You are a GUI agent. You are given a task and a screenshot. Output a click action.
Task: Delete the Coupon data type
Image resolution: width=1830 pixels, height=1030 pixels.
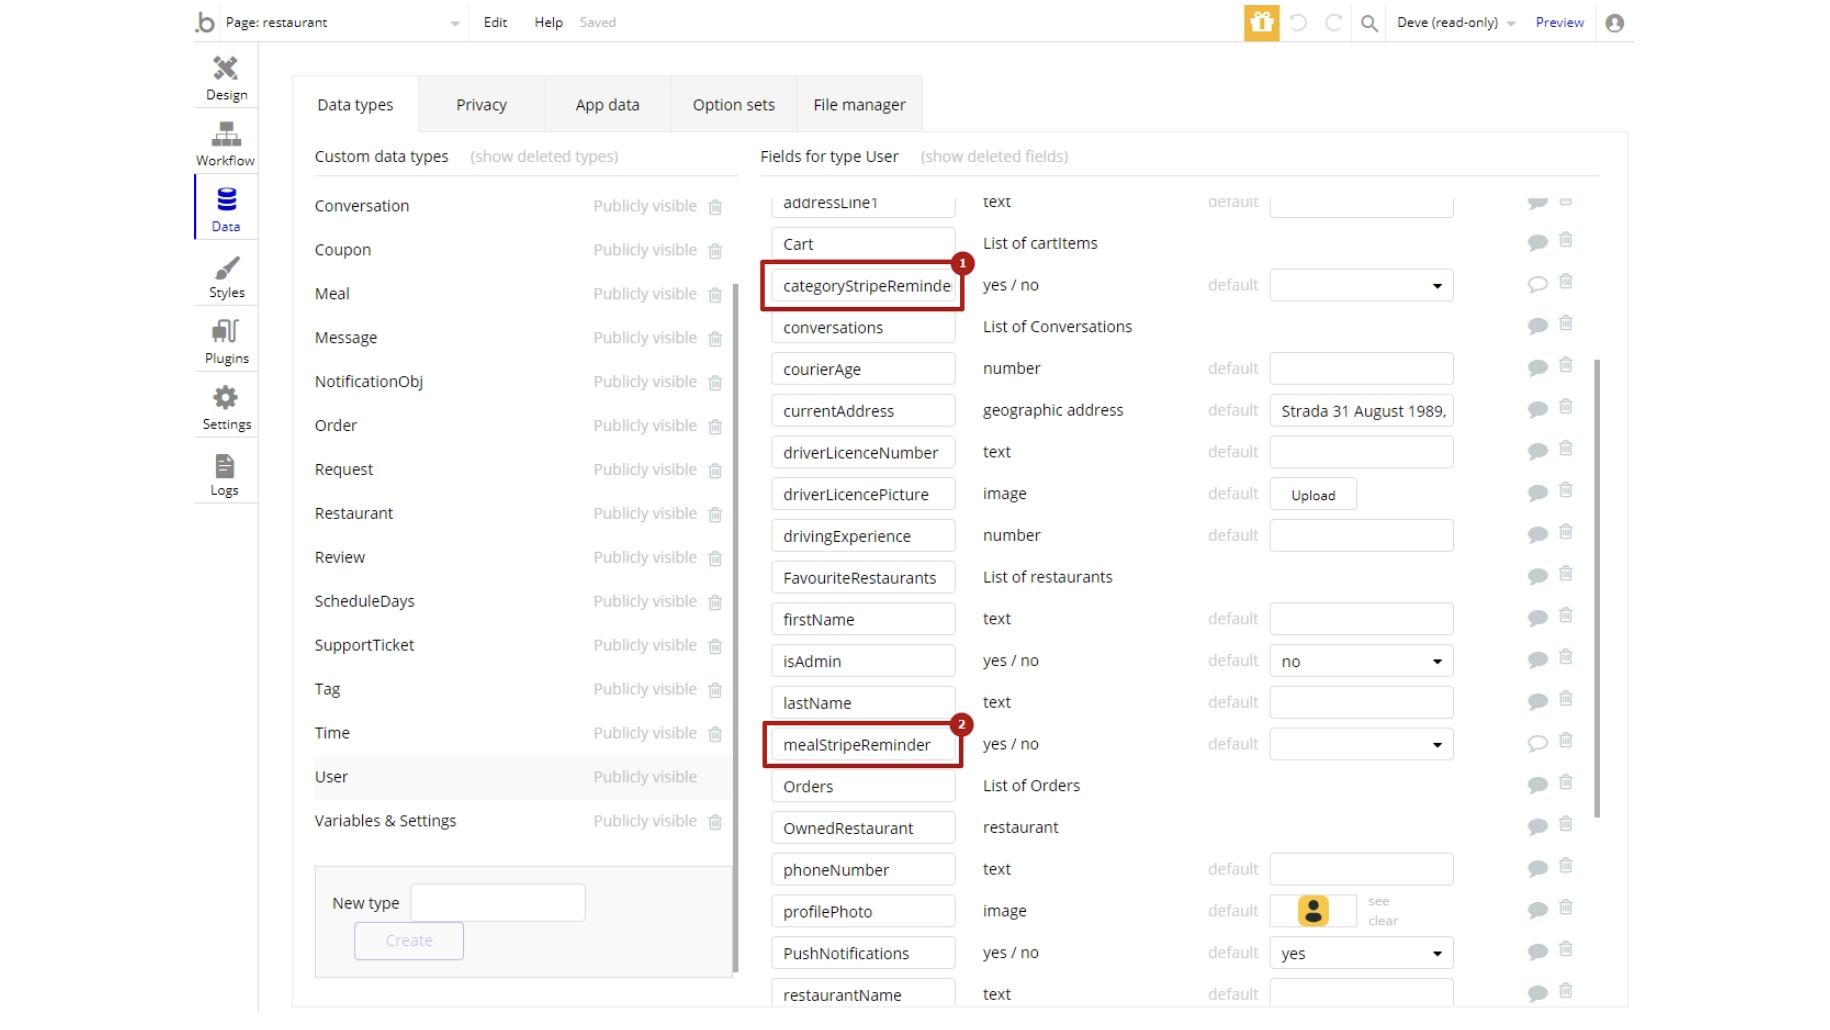coord(715,251)
